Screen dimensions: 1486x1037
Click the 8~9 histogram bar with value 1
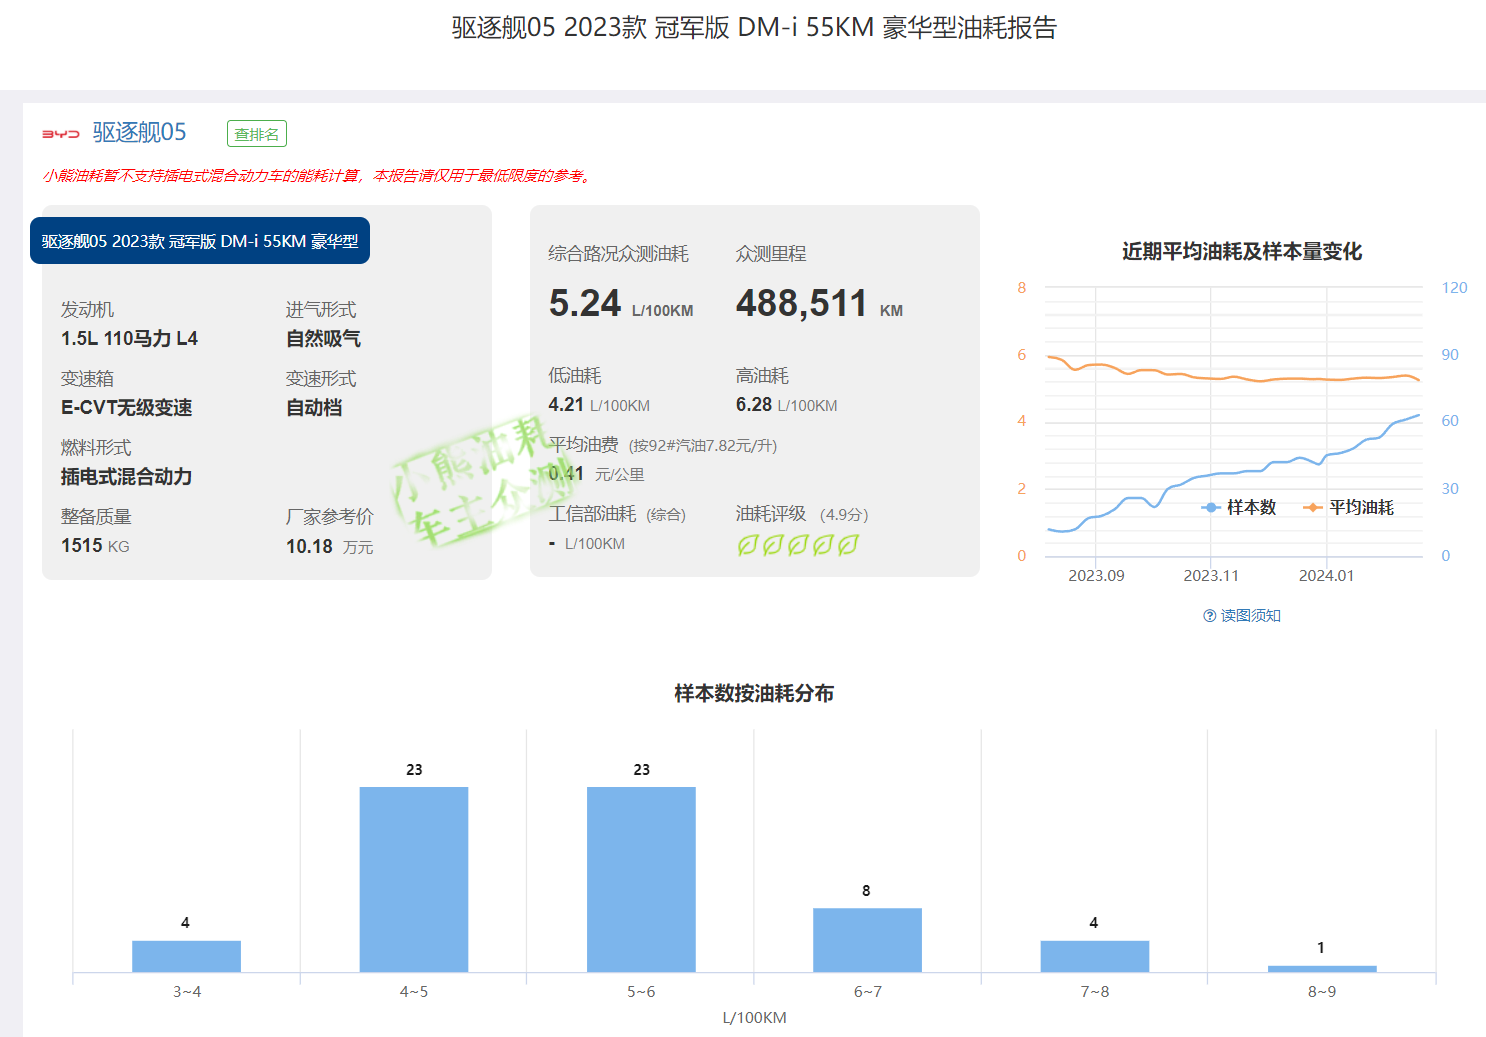[1322, 969]
